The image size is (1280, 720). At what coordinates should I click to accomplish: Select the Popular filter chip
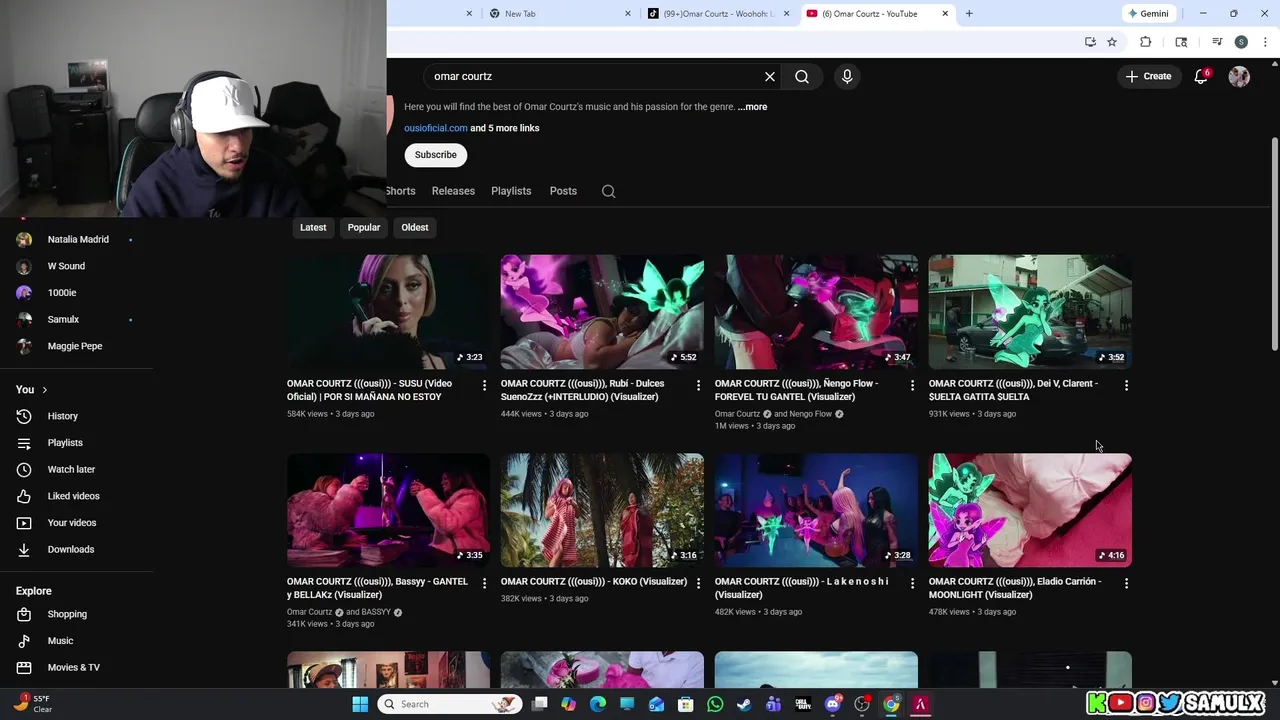tap(364, 228)
